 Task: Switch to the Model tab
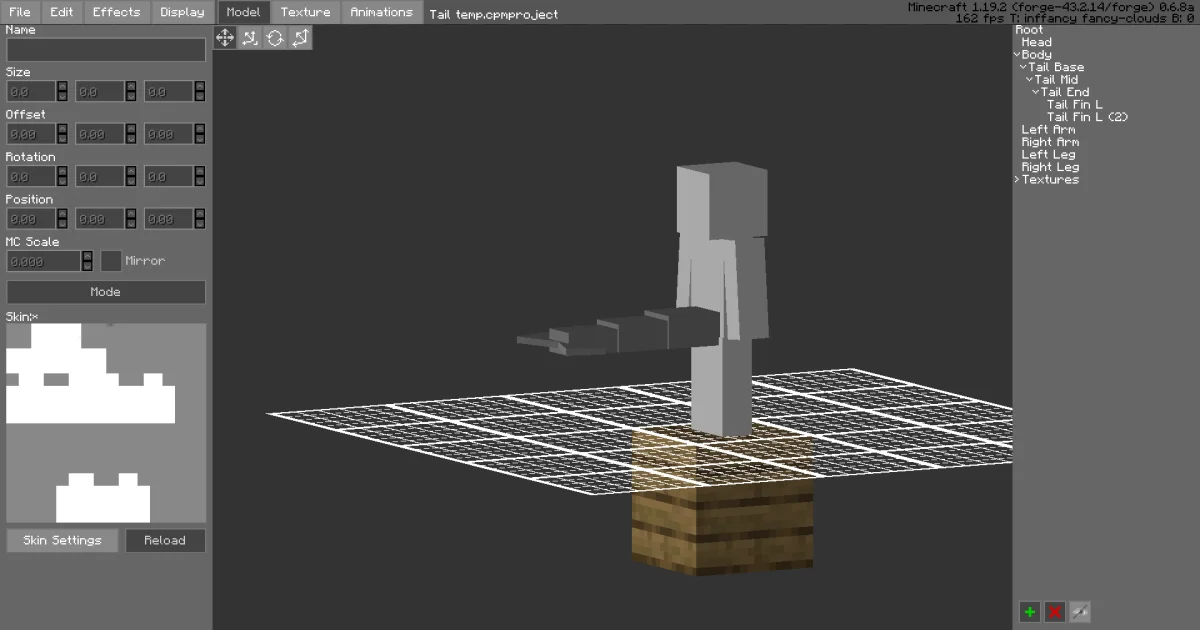243,12
